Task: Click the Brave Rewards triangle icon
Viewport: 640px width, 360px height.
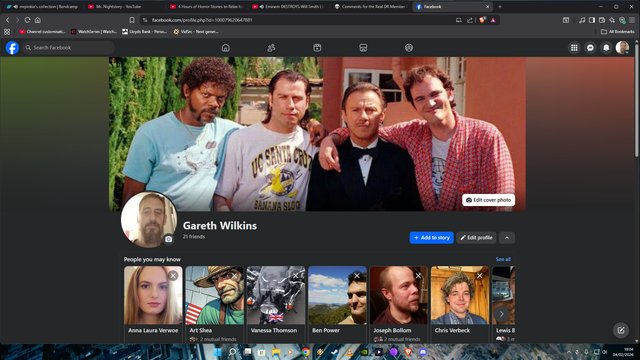Action: [493, 20]
